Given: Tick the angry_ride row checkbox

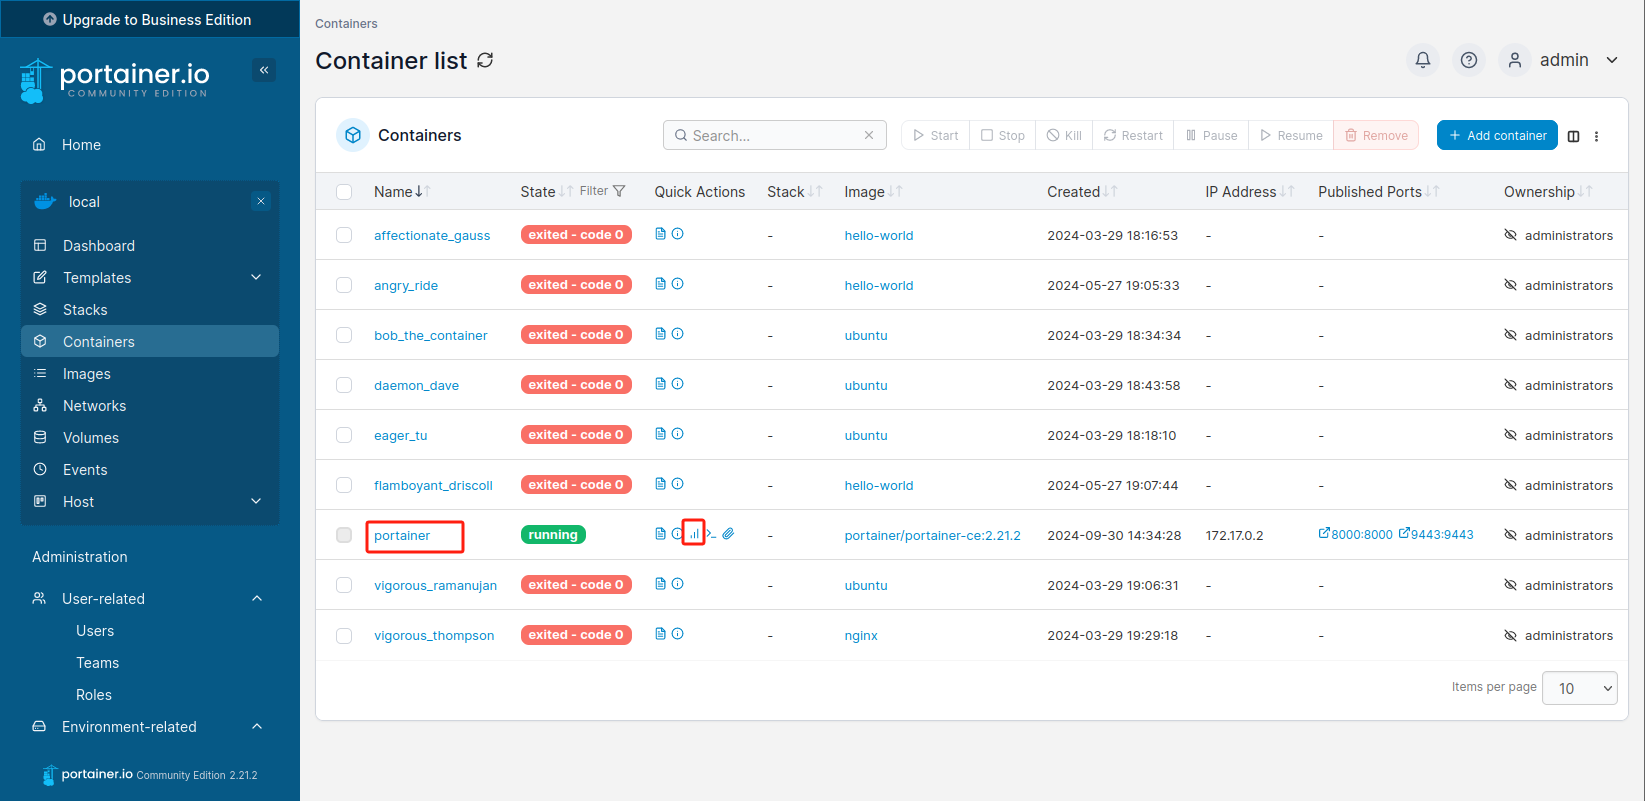Looking at the screenshot, I should click(x=344, y=285).
